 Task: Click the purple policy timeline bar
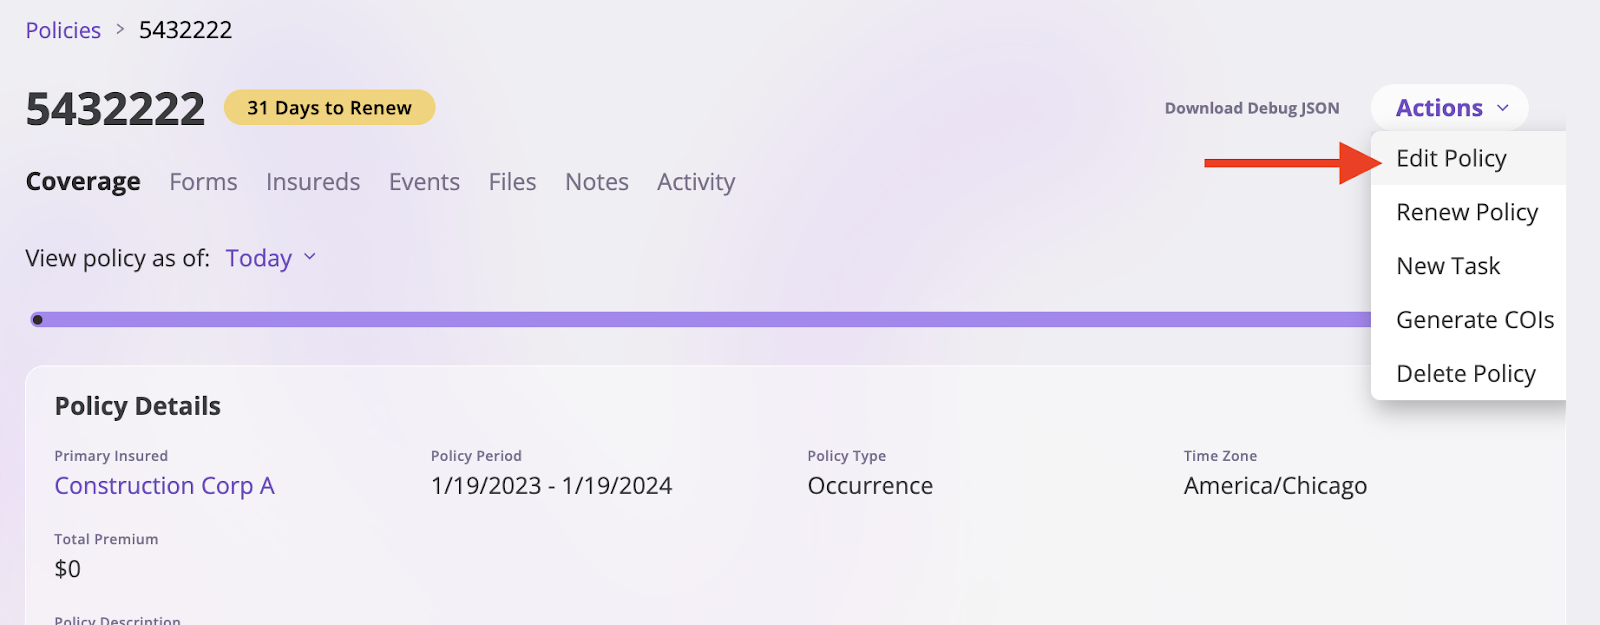point(700,320)
